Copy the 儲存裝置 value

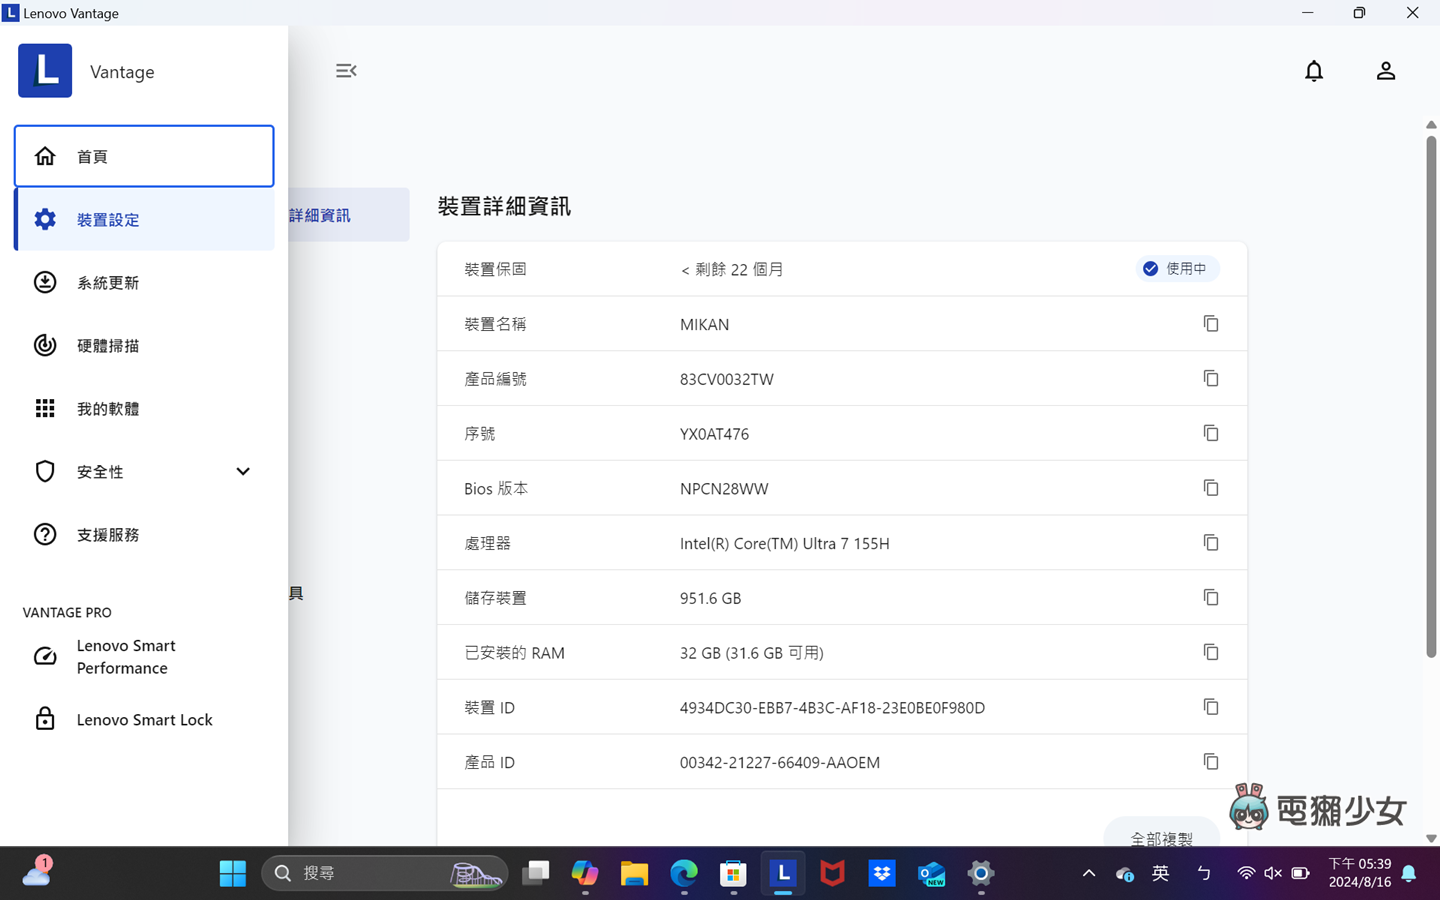click(x=1211, y=597)
